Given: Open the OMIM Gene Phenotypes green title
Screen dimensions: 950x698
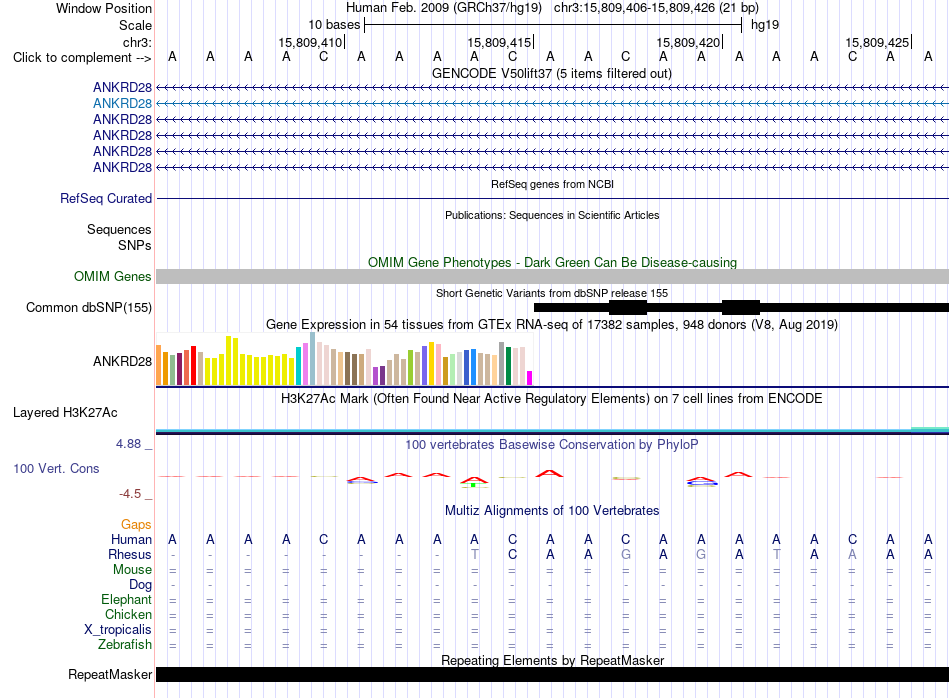Looking at the screenshot, I should pyautogui.click(x=552, y=262).
